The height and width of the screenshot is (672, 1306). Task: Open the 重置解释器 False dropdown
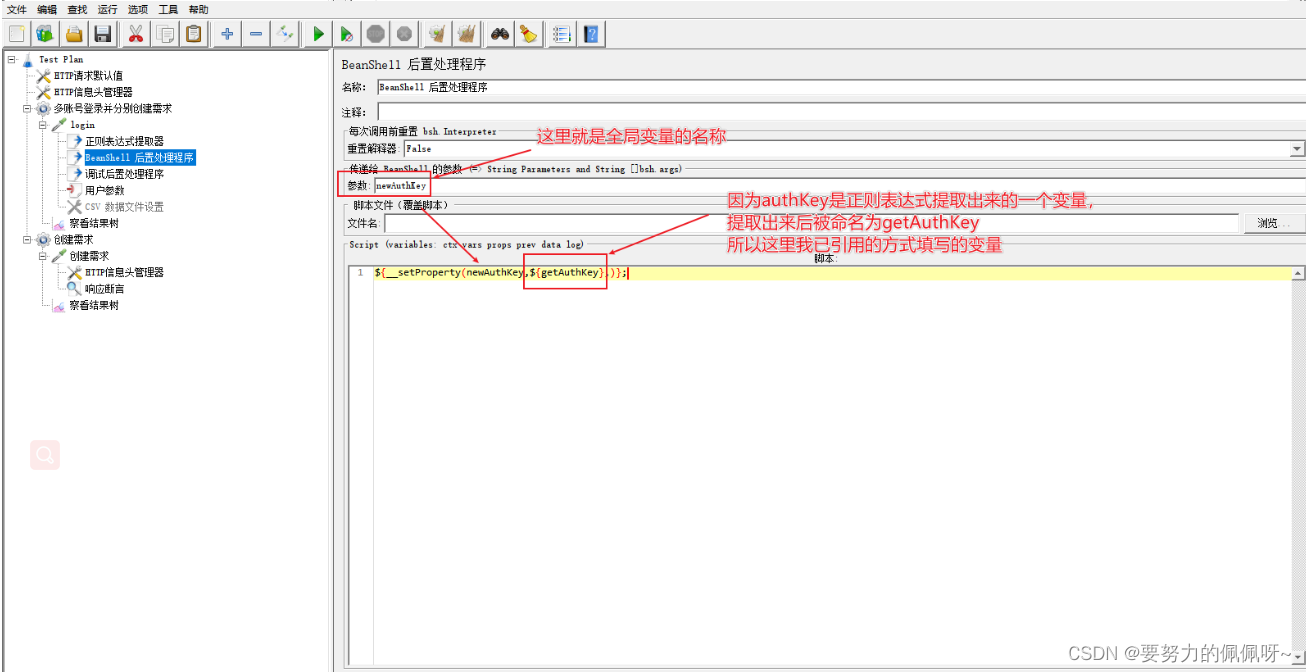[1297, 149]
